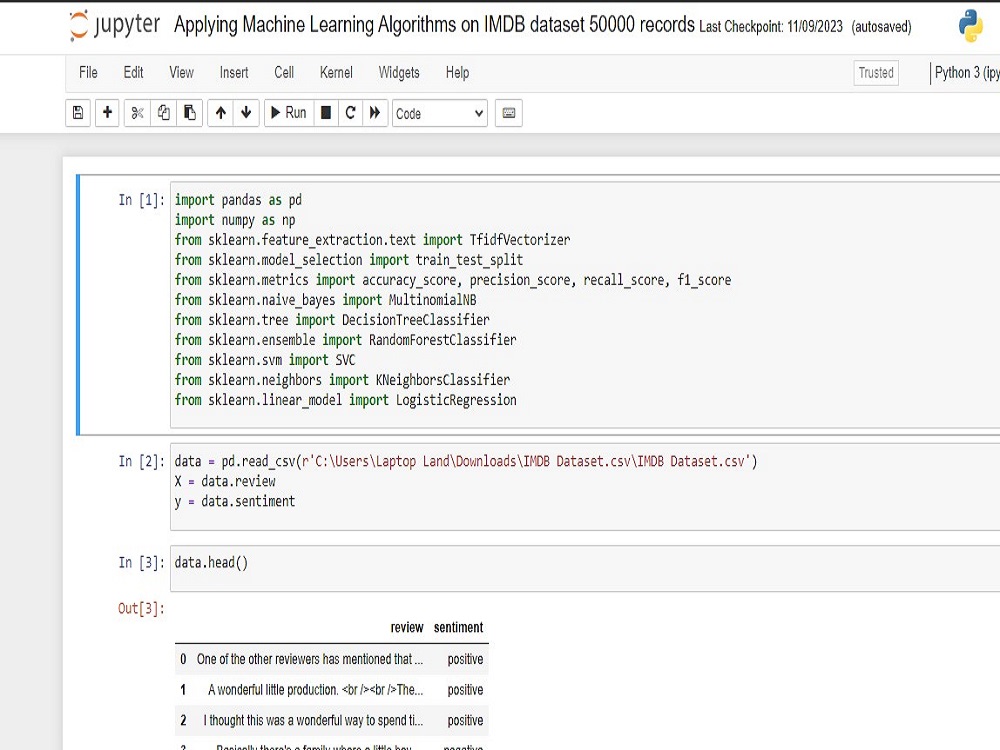Move selected cell up arrow

coord(220,113)
